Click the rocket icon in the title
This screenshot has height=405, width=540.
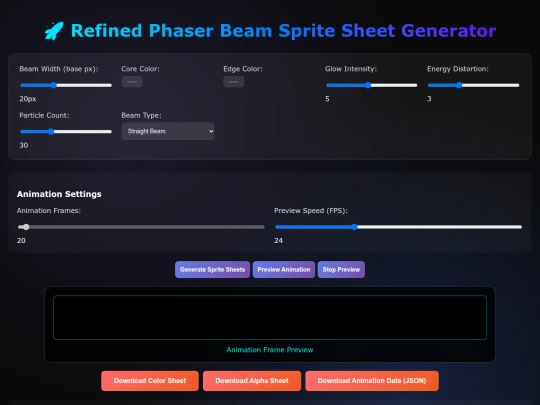pyautogui.click(x=54, y=31)
